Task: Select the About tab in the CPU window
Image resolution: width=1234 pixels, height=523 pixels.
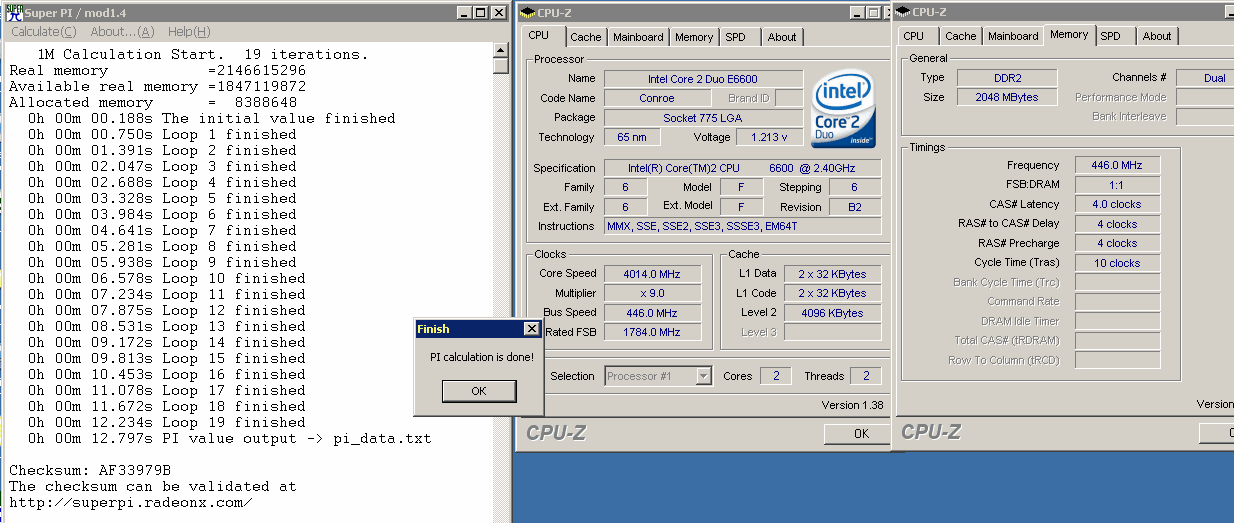Action: click(x=782, y=37)
